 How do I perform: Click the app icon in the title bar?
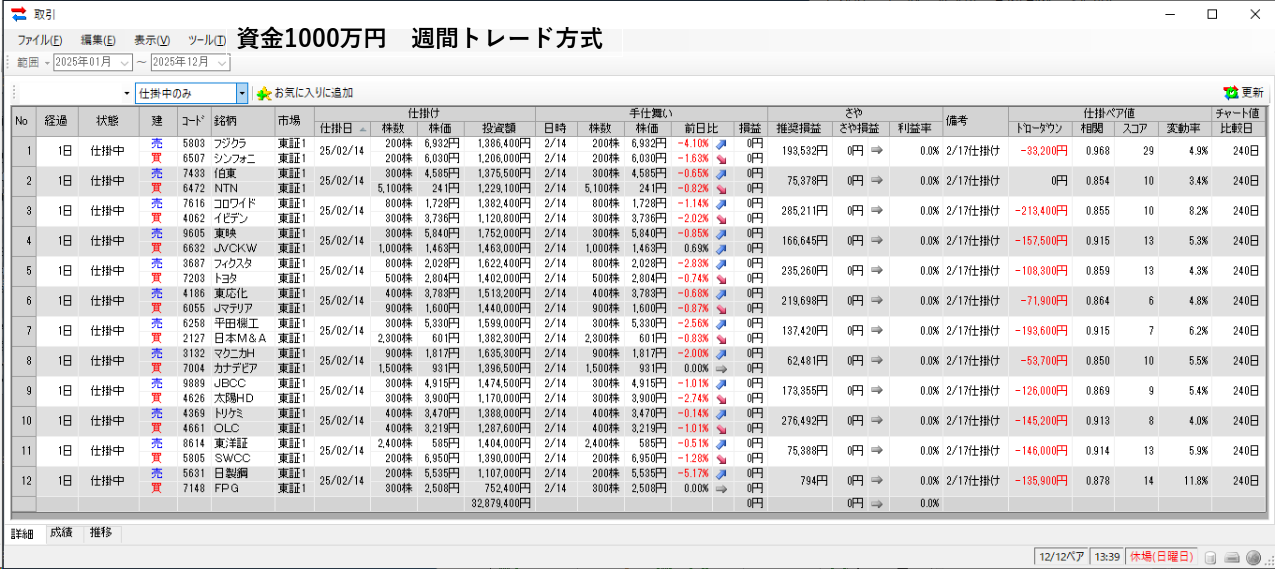click(18, 14)
